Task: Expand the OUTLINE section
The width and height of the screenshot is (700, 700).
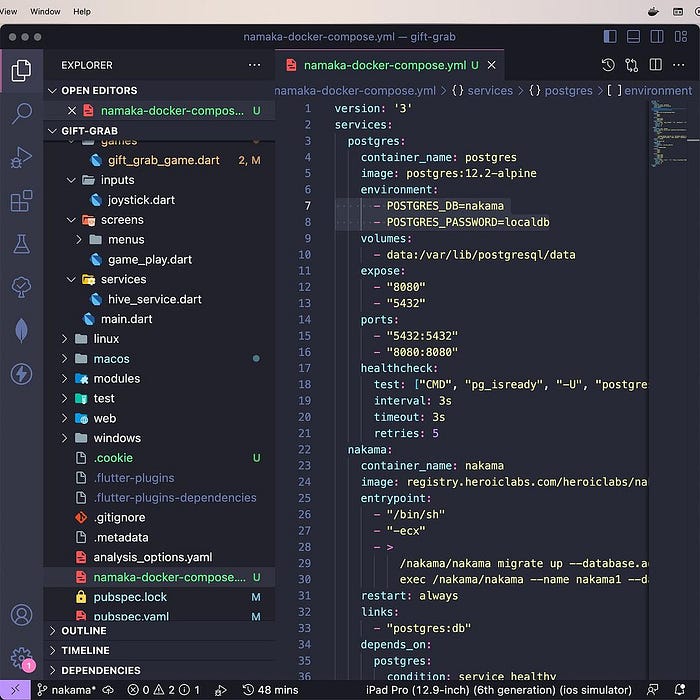Action: [84, 631]
